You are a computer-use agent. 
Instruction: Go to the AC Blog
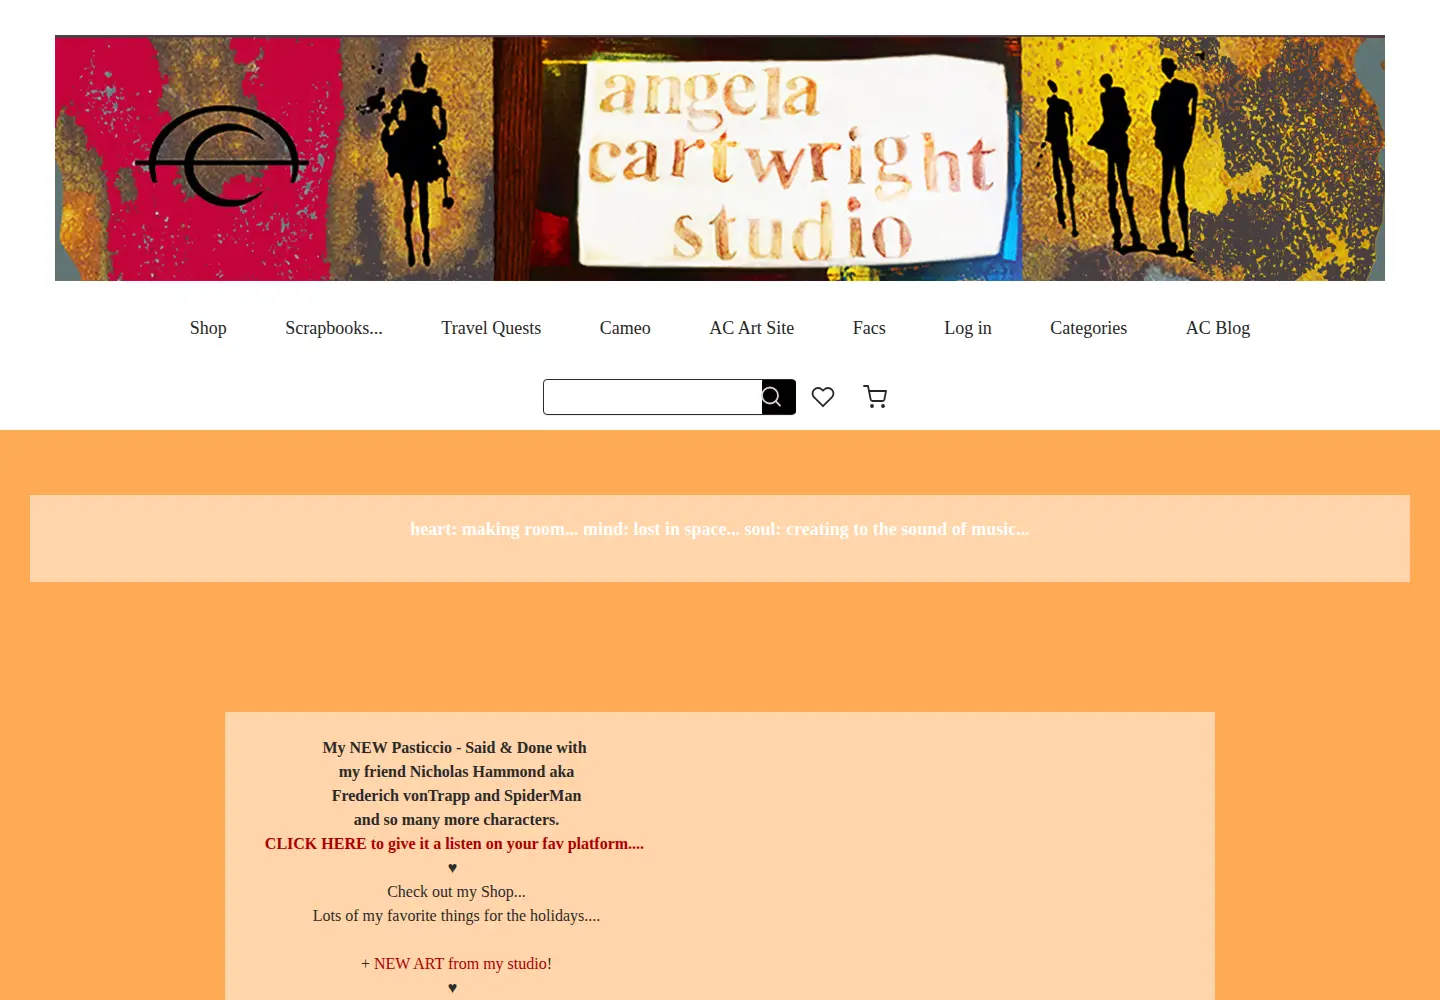[1218, 328]
